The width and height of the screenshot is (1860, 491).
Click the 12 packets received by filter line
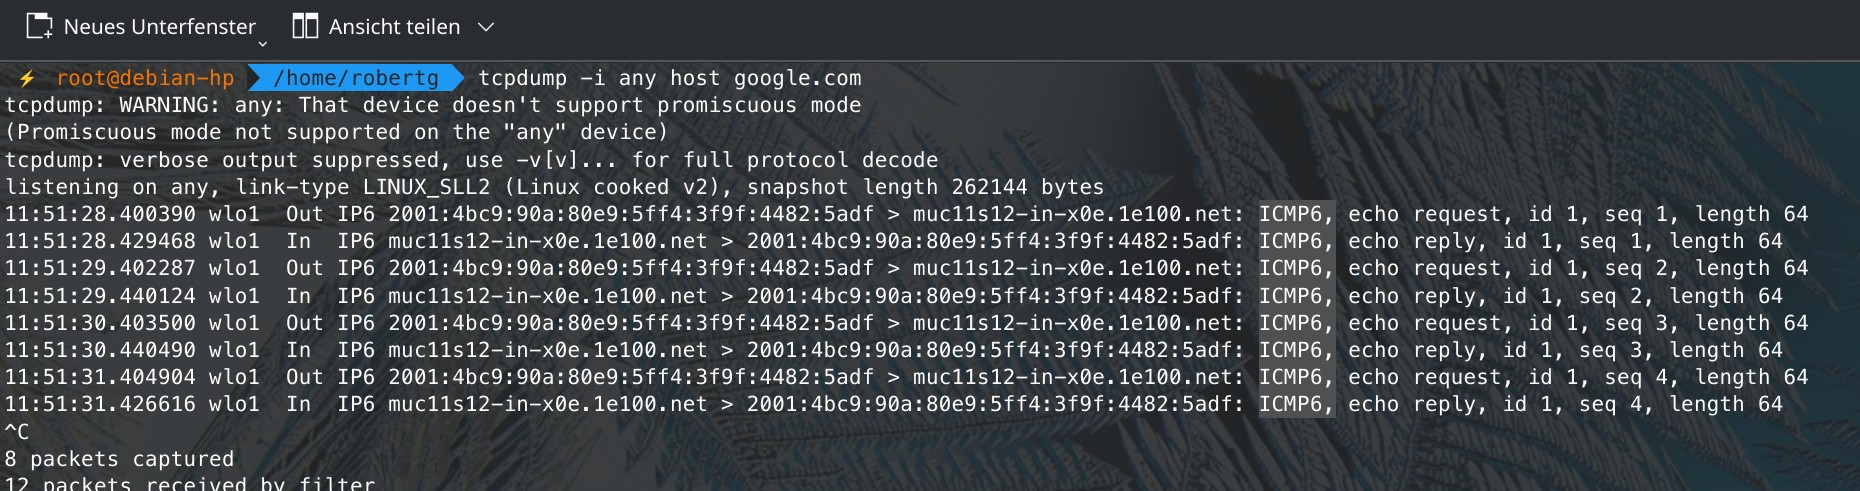coord(190,483)
